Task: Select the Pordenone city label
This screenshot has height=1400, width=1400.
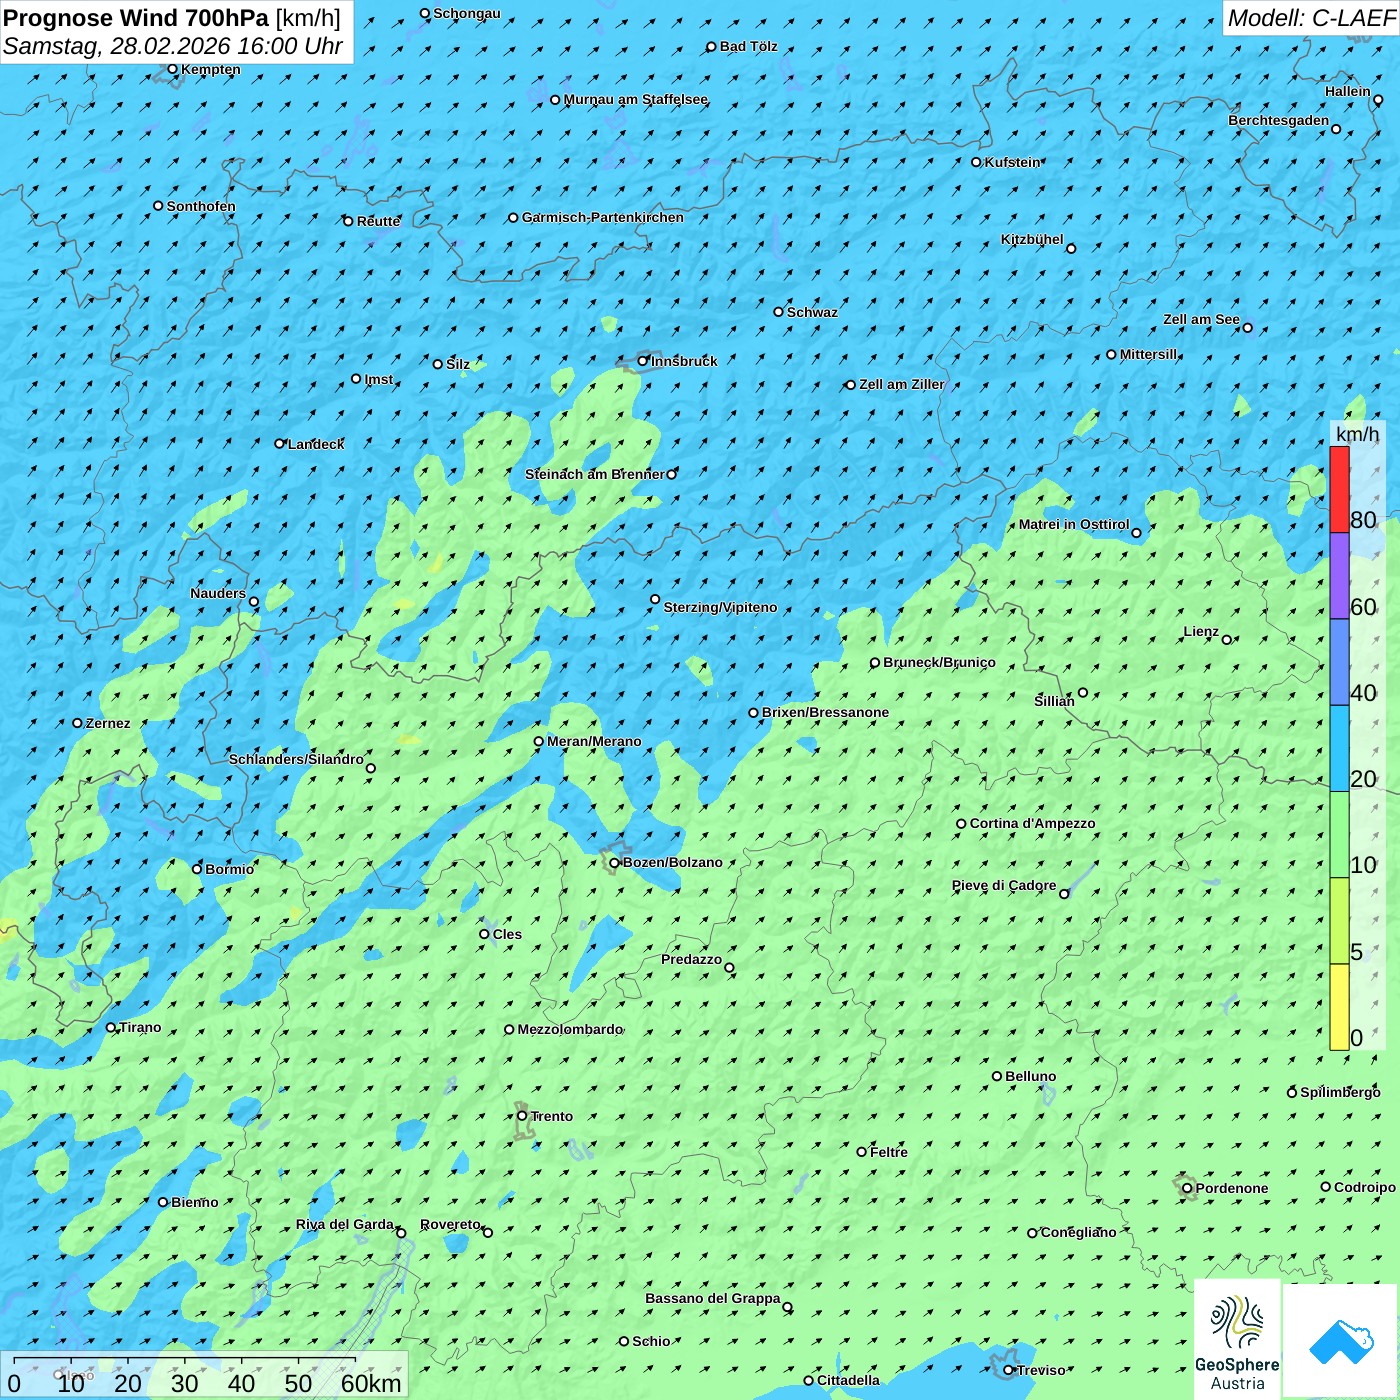Action: [1232, 1188]
